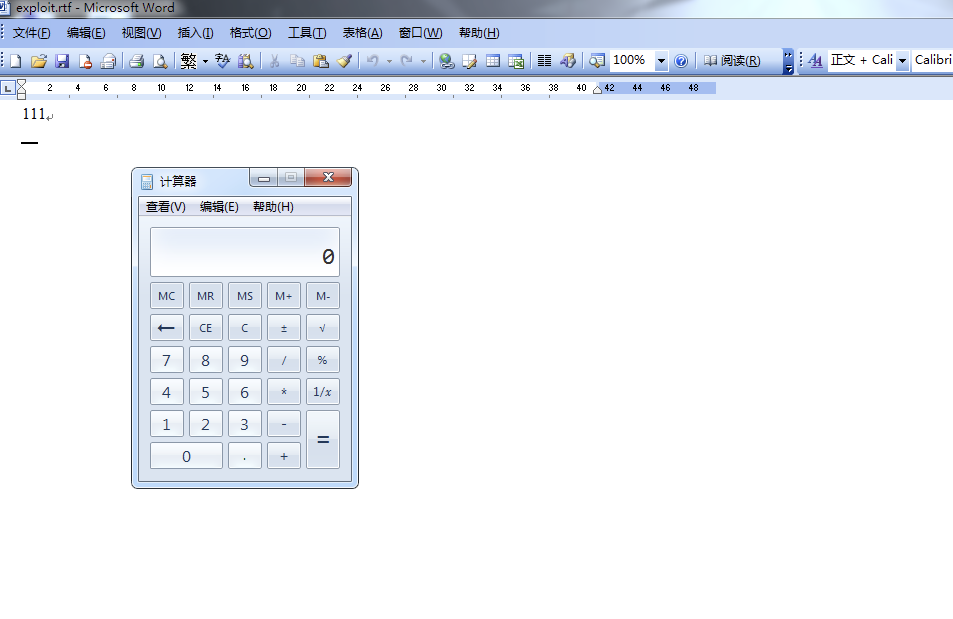Click calculator digit 7 button
This screenshot has width=953, height=619.
click(167, 360)
